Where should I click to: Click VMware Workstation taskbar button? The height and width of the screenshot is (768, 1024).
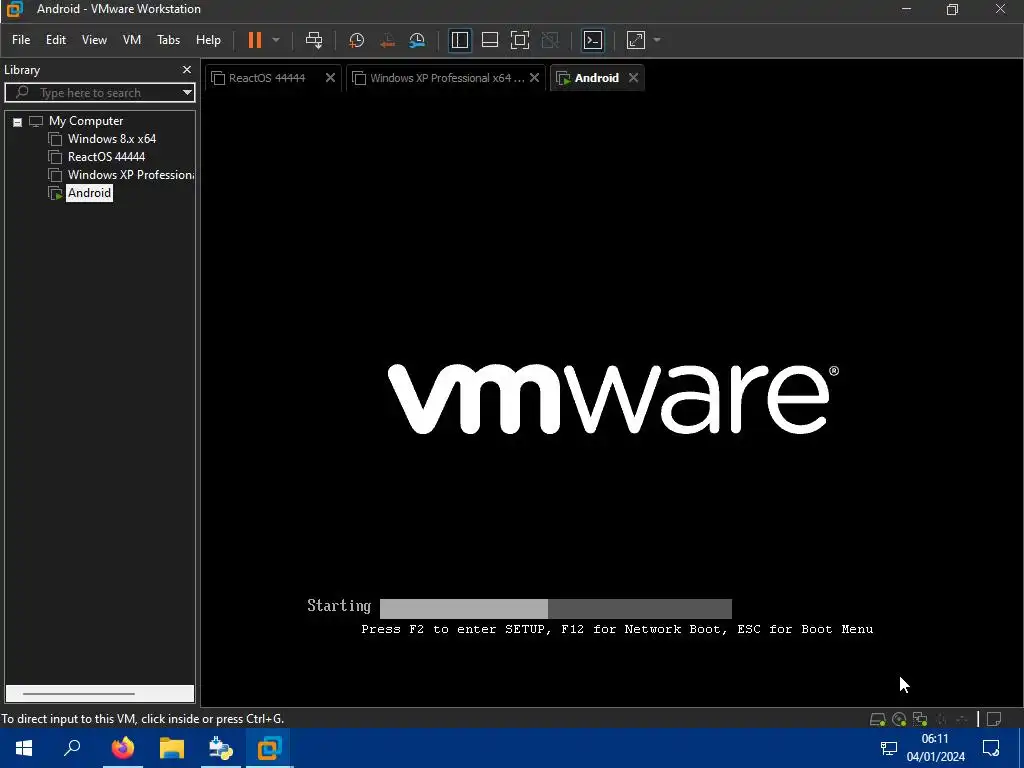click(269, 748)
